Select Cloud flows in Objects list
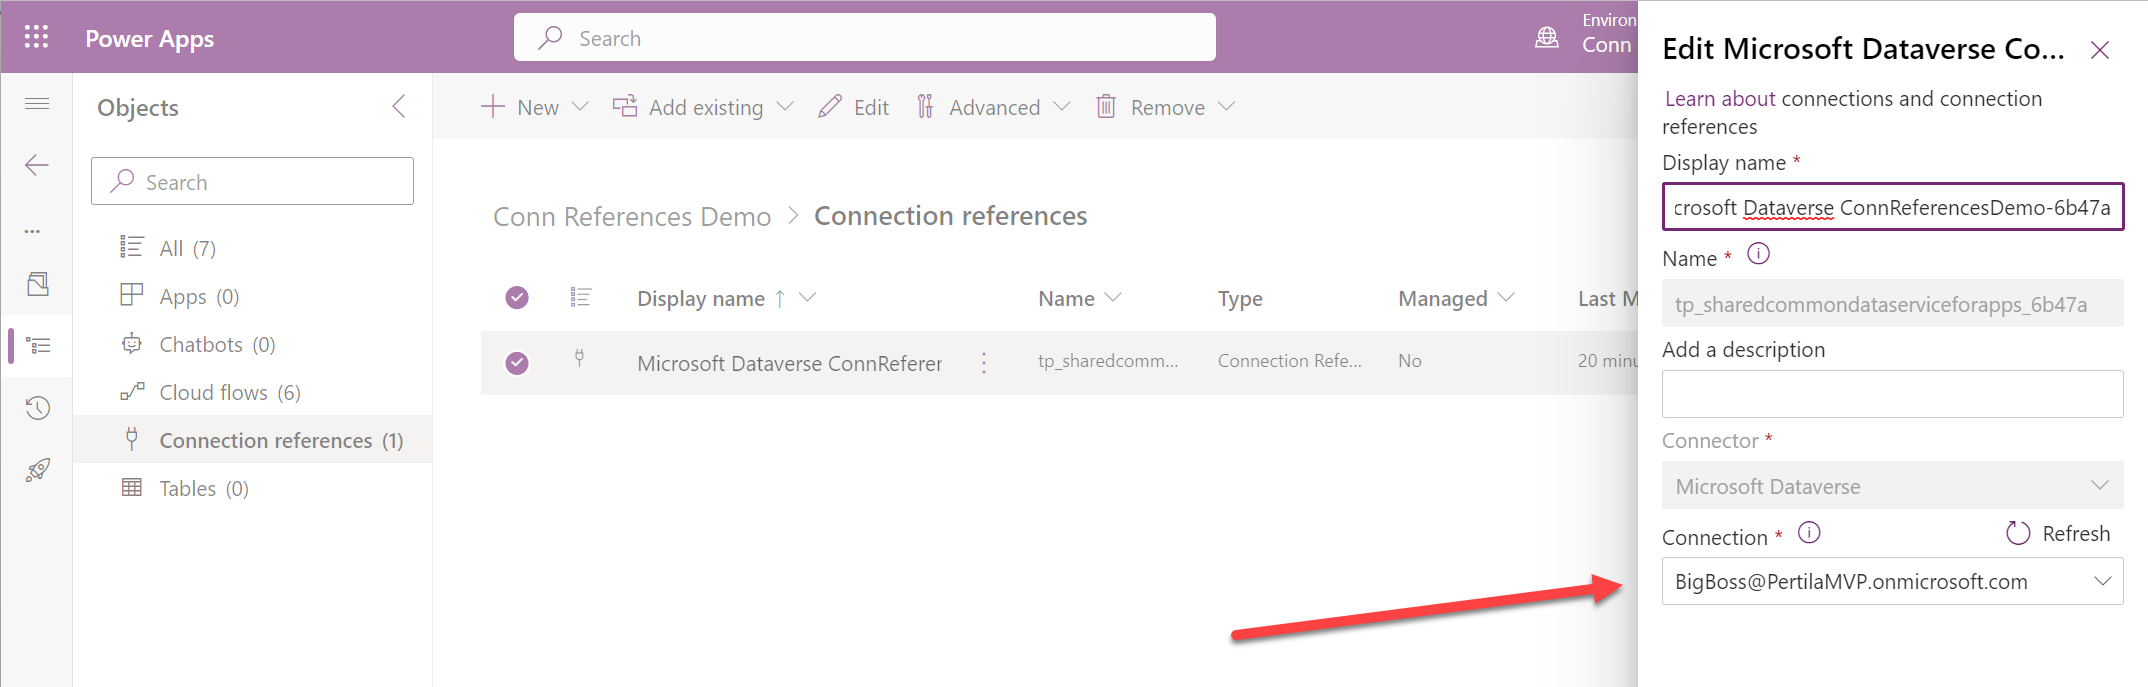This screenshot has height=687, width=2148. point(229,393)
